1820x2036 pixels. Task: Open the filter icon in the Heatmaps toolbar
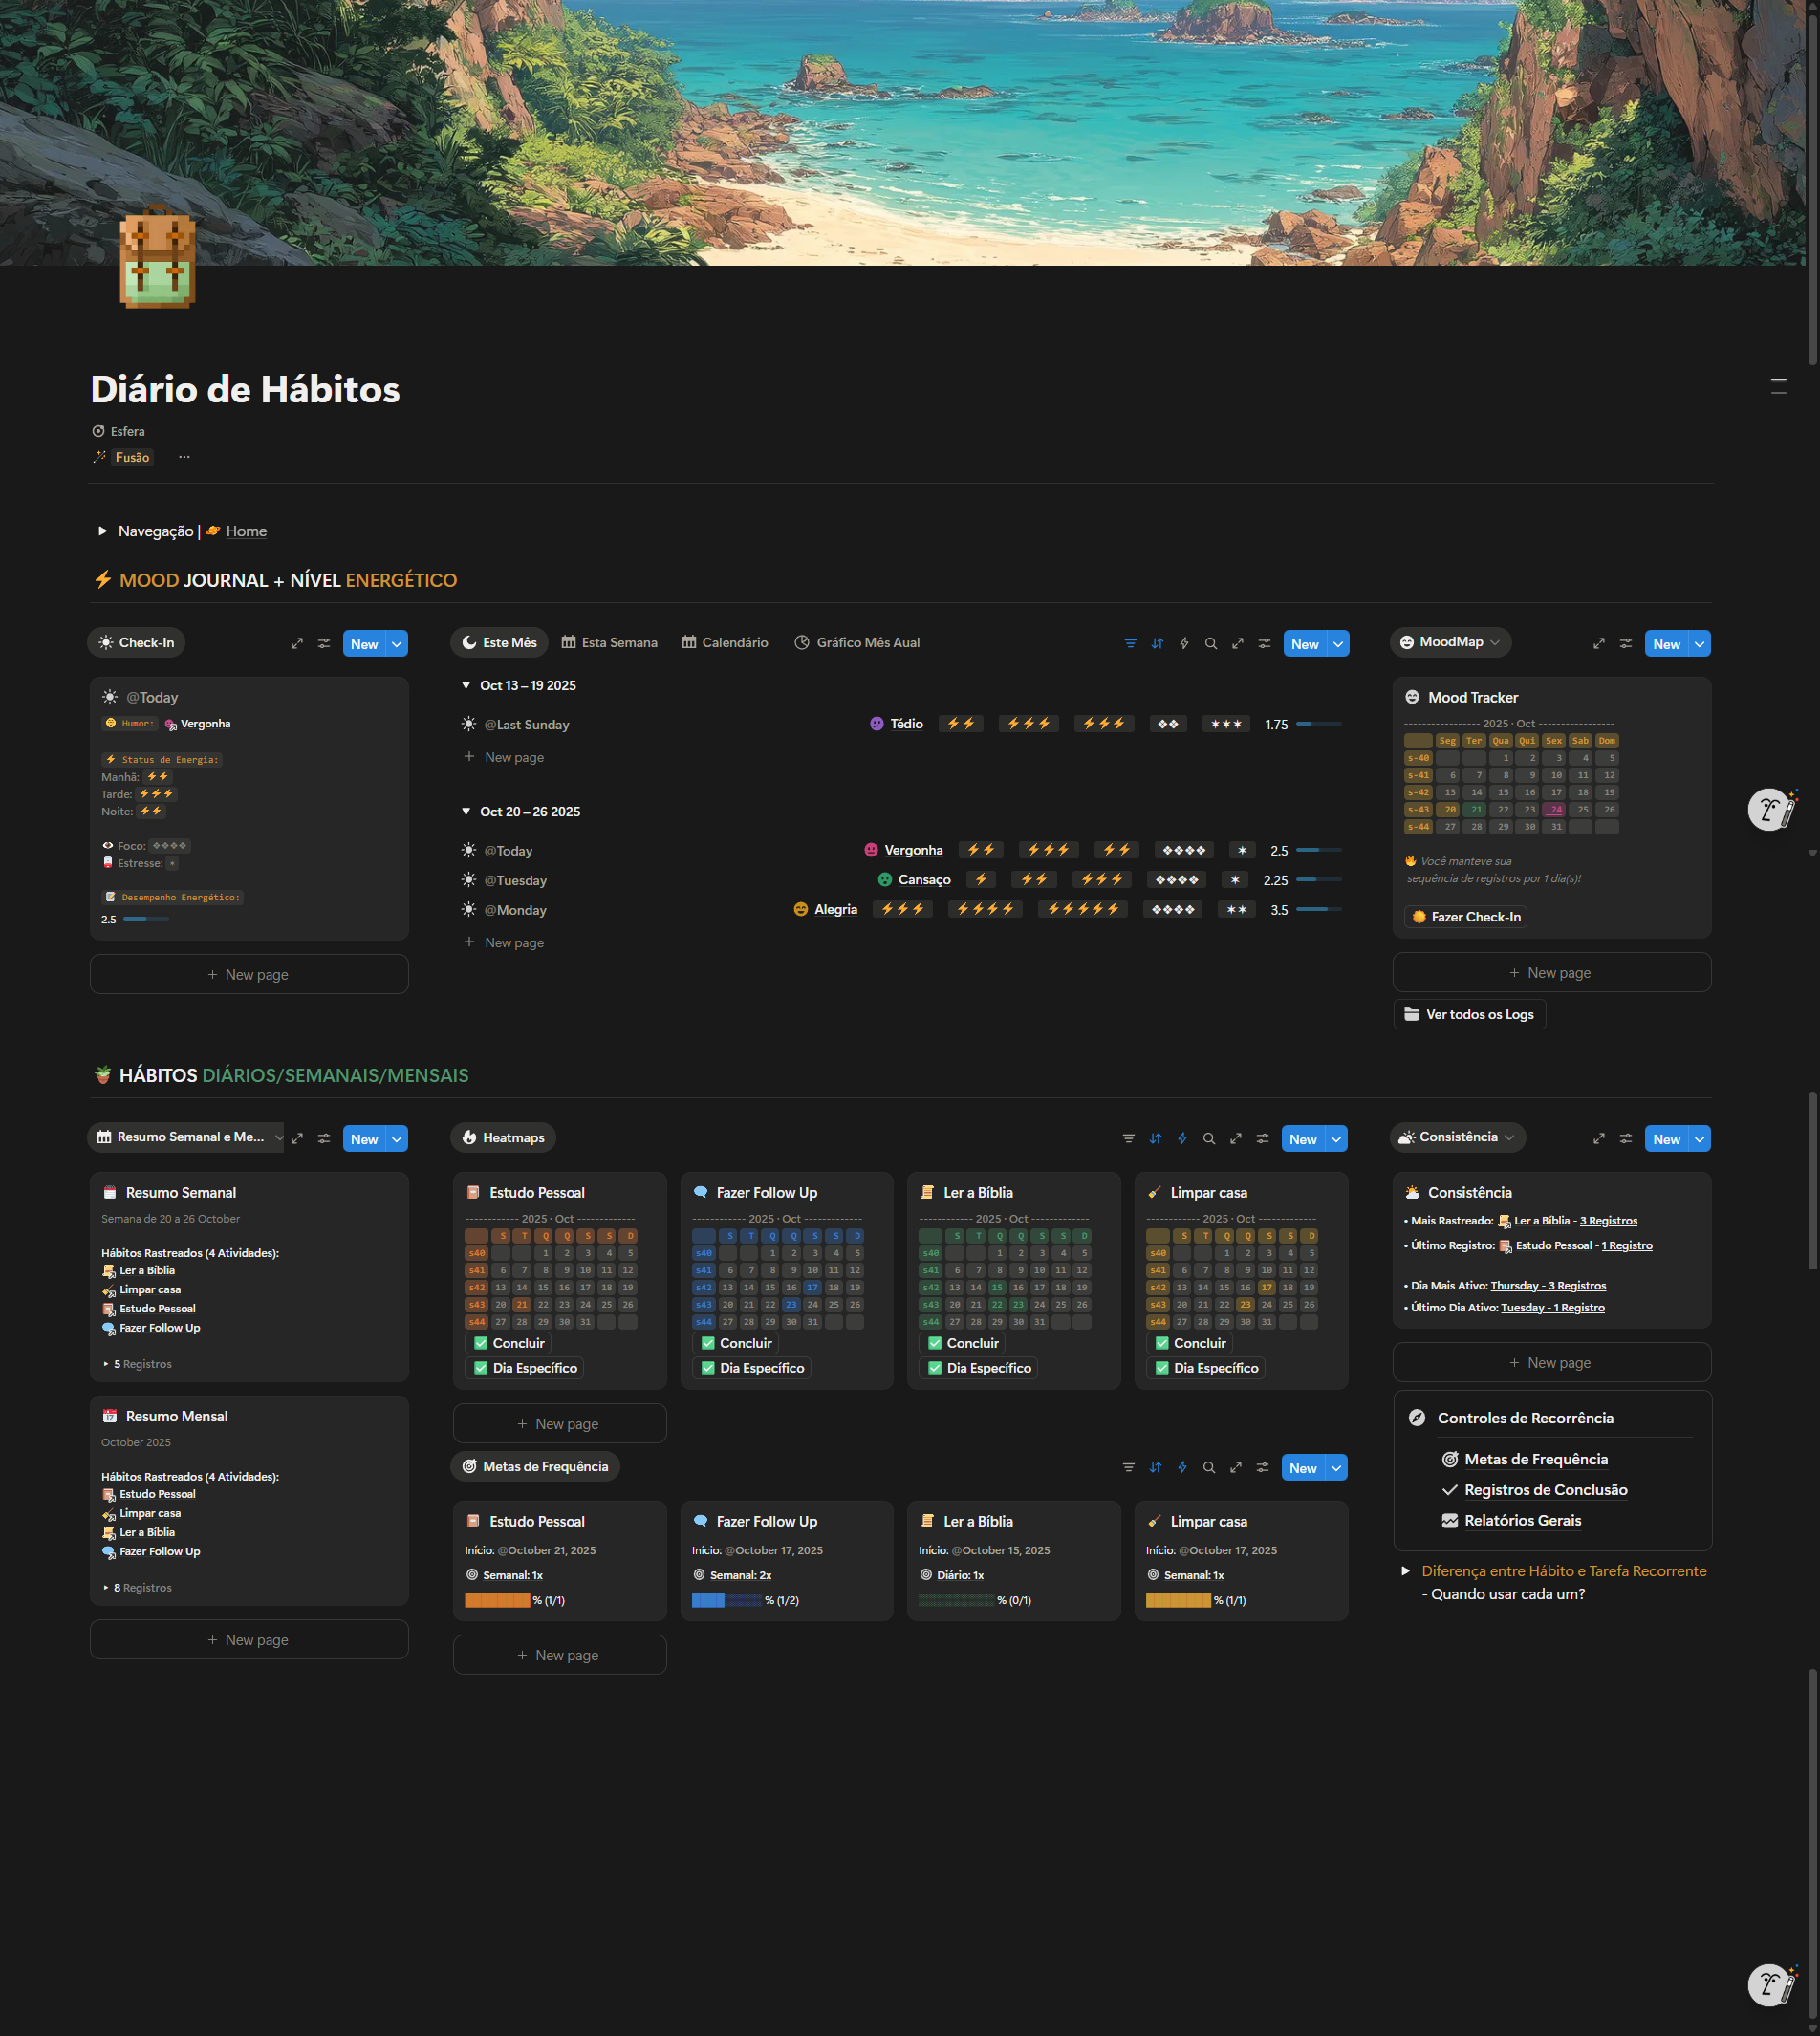pyautogui.click(x=1128, y=1139)
